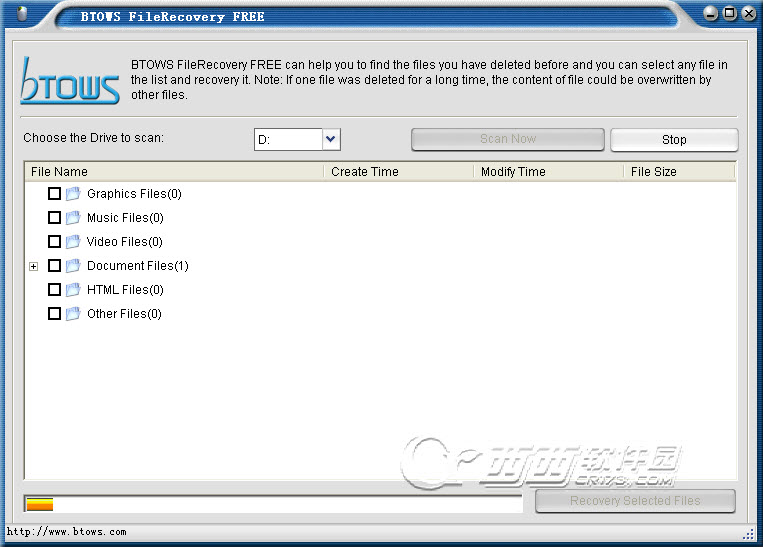Select the Other Files(0) label
This screenshot has height=547, width=763.
point(124,314)
